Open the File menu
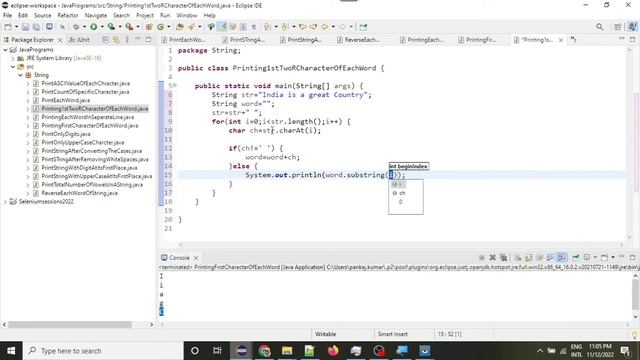Screen dimensions: 640x360 [x=7, y=16]
